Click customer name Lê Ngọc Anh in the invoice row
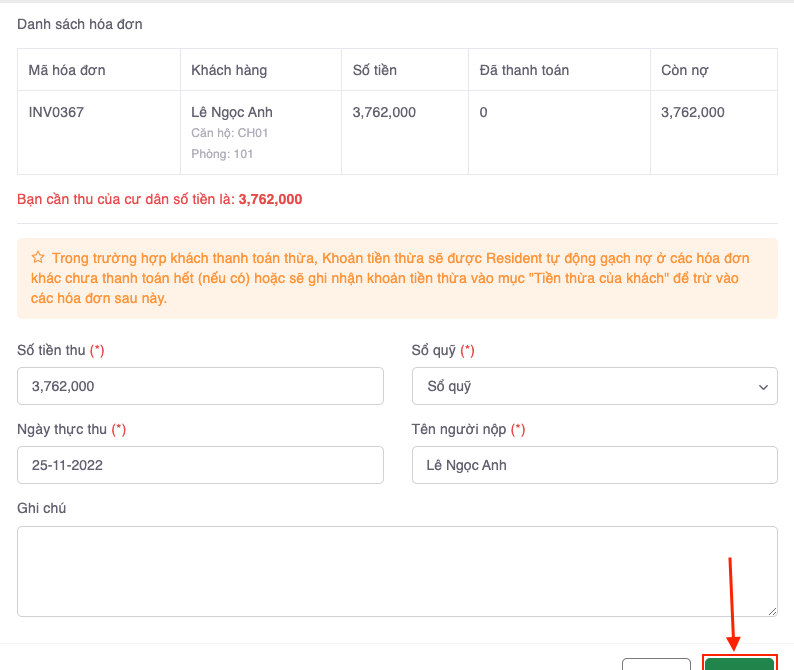 click(x=232, y=112)
